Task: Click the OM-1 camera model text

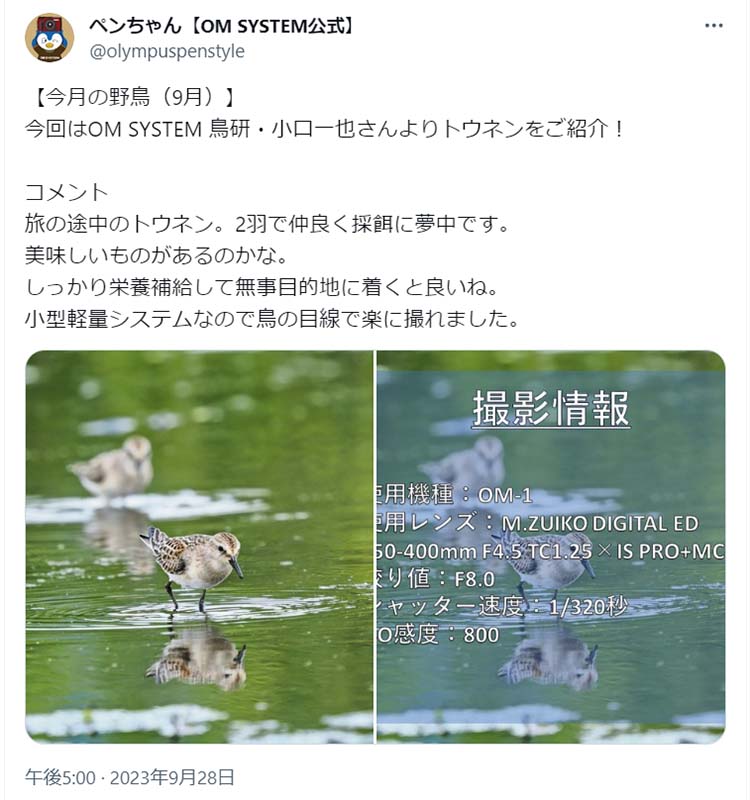Action: [505, 495]
